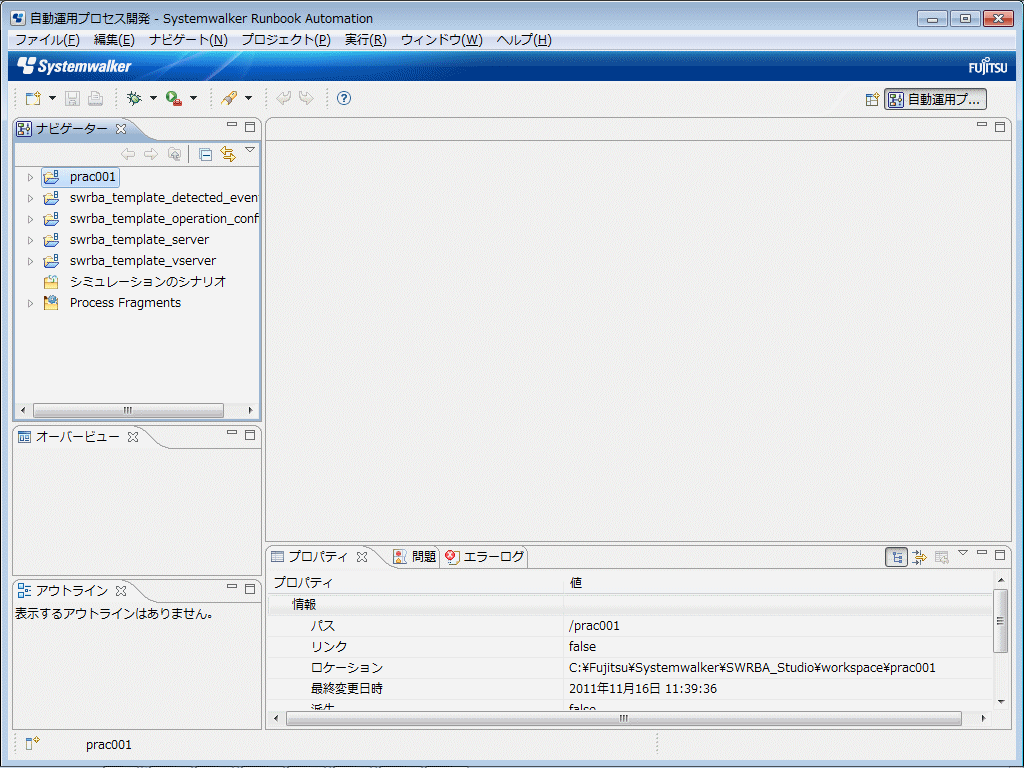Maximize the オーバービュー panel
This screenshot has height=768, width=1024.
click(x=250, y=435)
